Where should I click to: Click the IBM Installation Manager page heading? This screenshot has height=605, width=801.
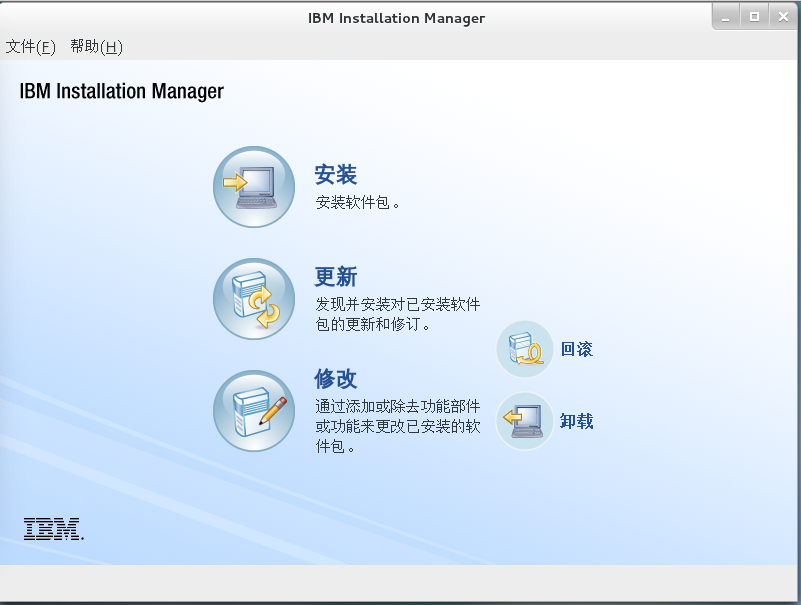click(x=122, y=91)
